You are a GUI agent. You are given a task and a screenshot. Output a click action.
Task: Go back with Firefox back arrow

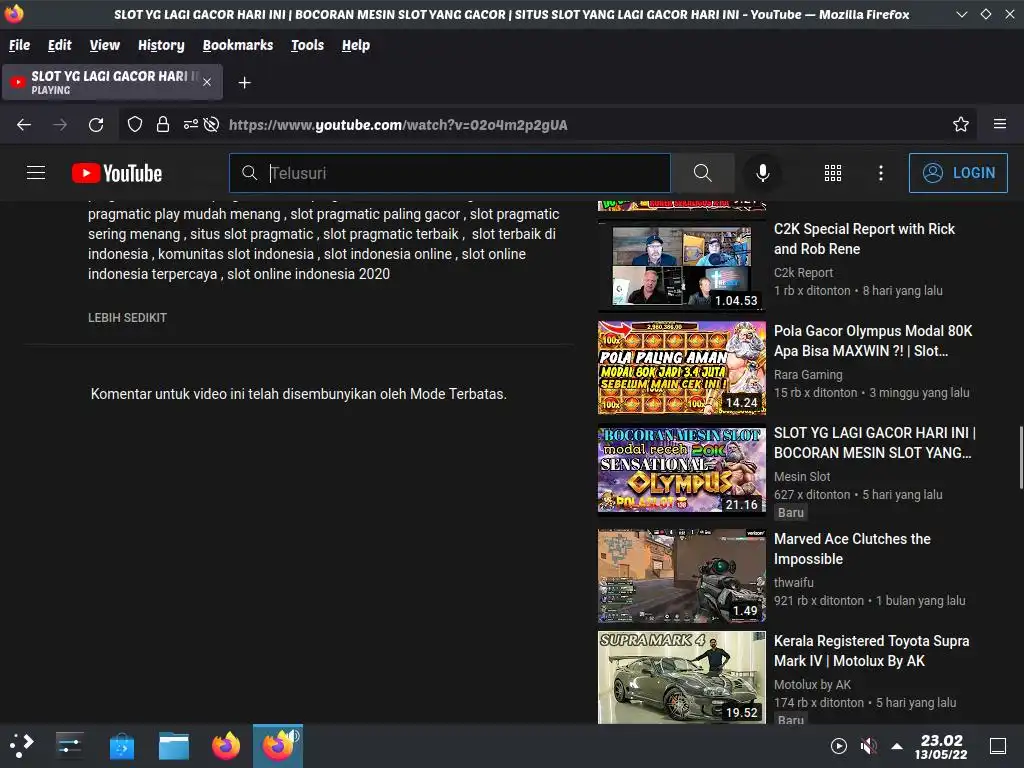pos(24,125)
